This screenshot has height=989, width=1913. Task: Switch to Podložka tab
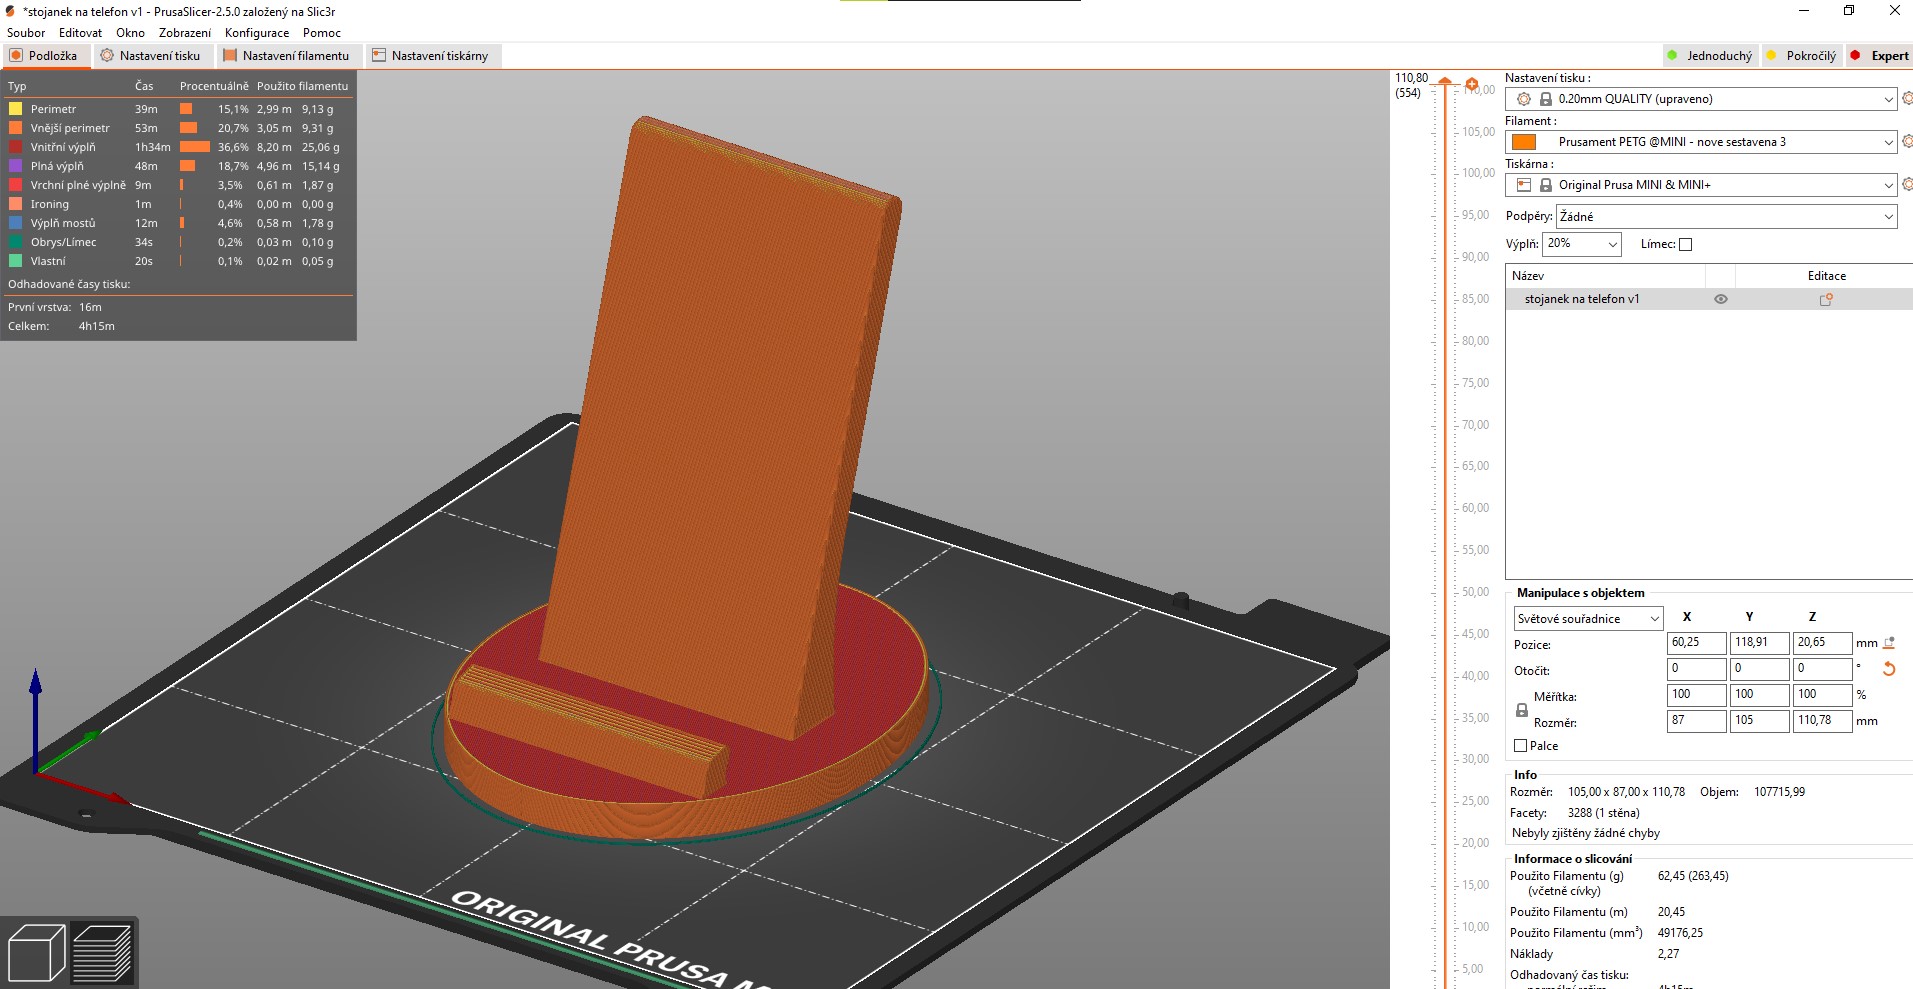click(x=46, y=56)
